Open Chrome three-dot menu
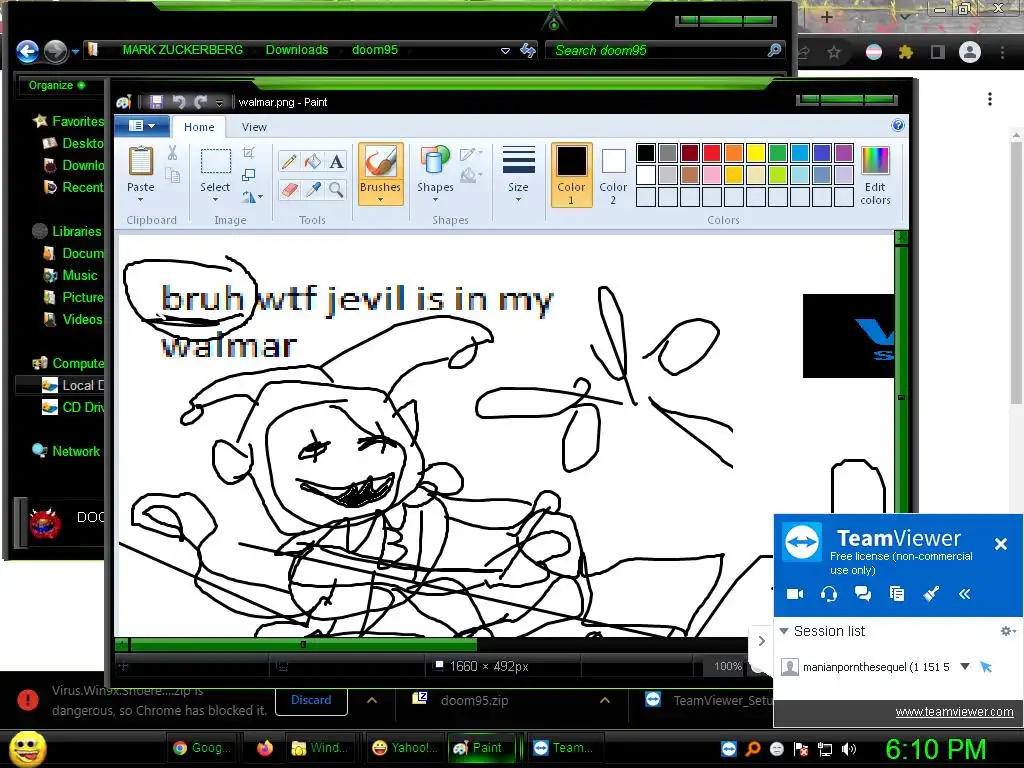The image size is (1024, 768). click(x=1002, y=52)
